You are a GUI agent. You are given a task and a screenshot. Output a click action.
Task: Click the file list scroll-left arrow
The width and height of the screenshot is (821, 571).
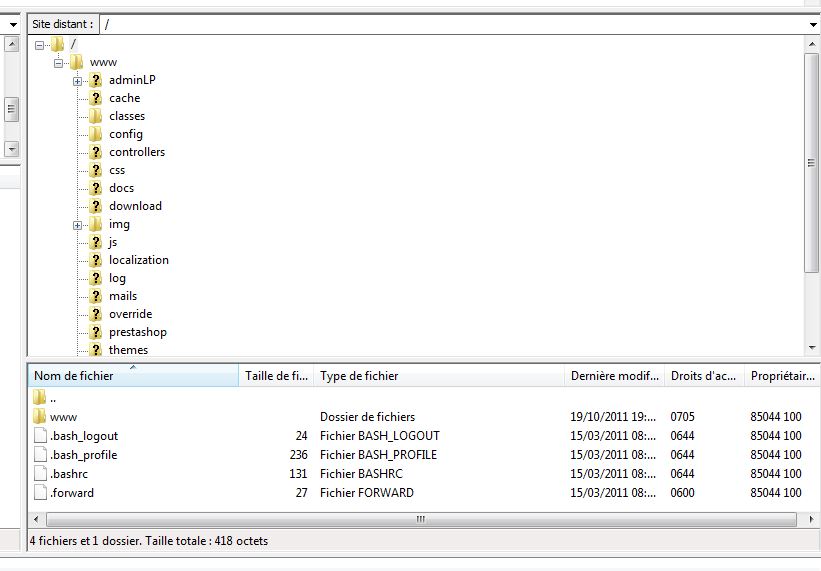[x=36, y=519]
